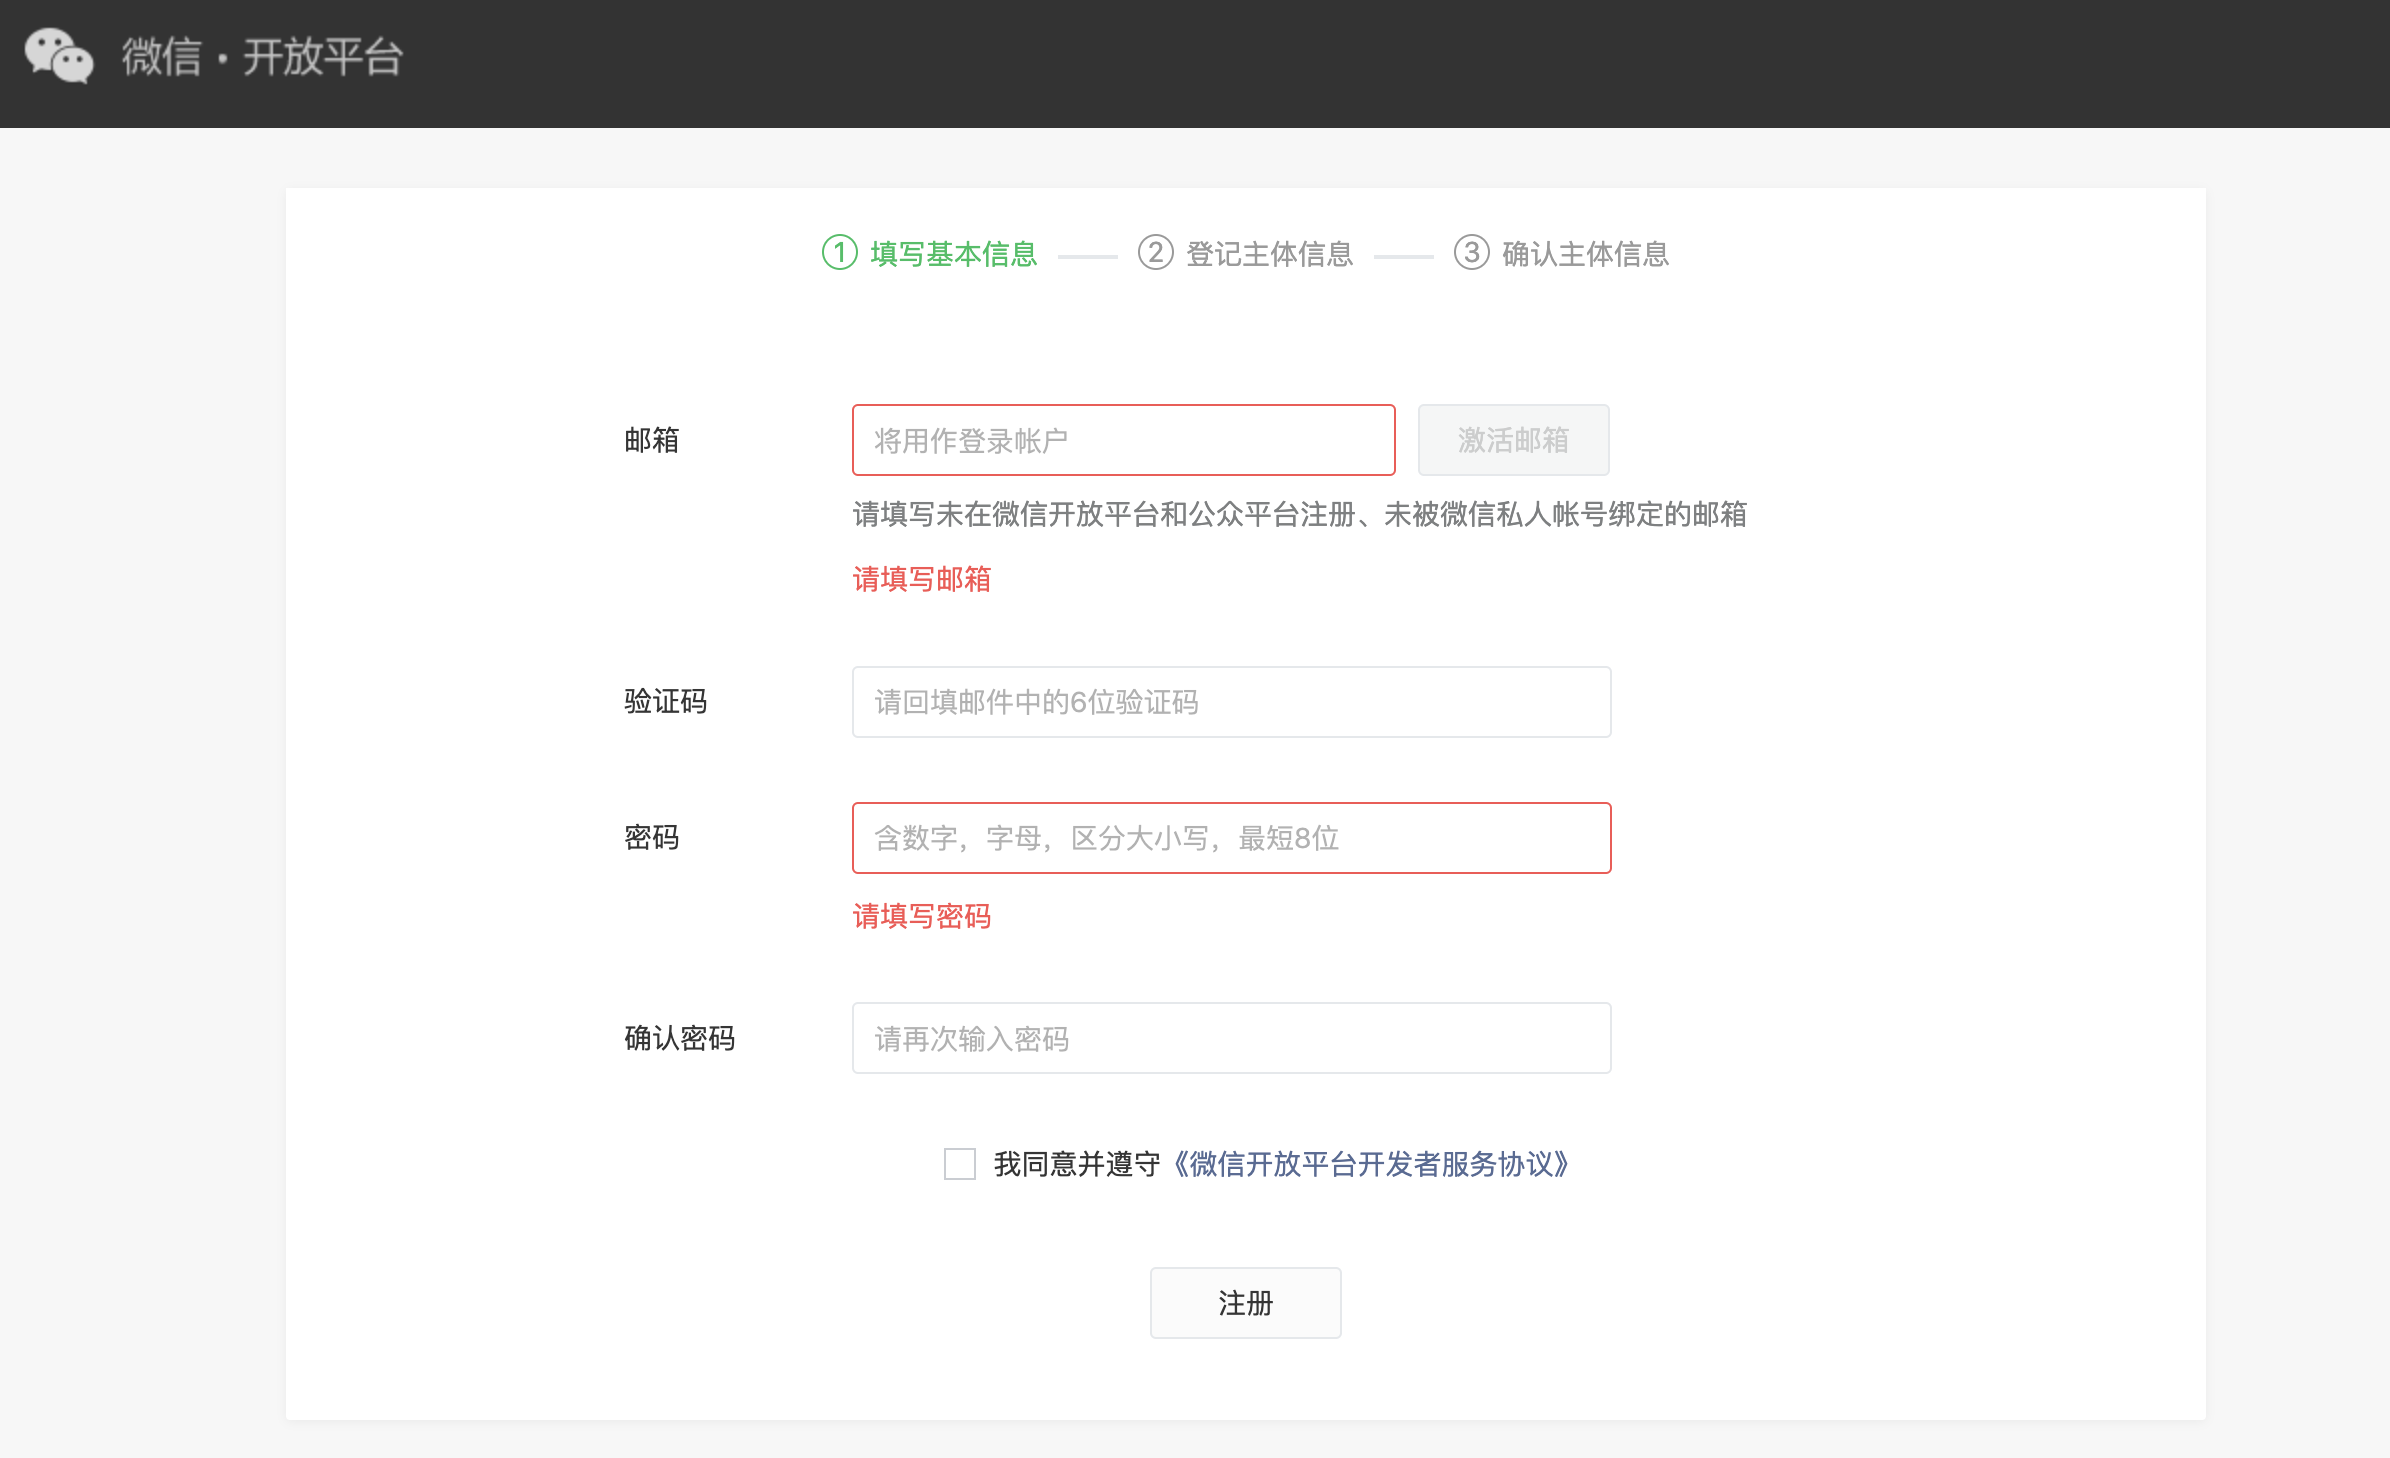Click the 邮箱 field label
The height and width of the screenshot is (1458, 2390).
(652, 440)
